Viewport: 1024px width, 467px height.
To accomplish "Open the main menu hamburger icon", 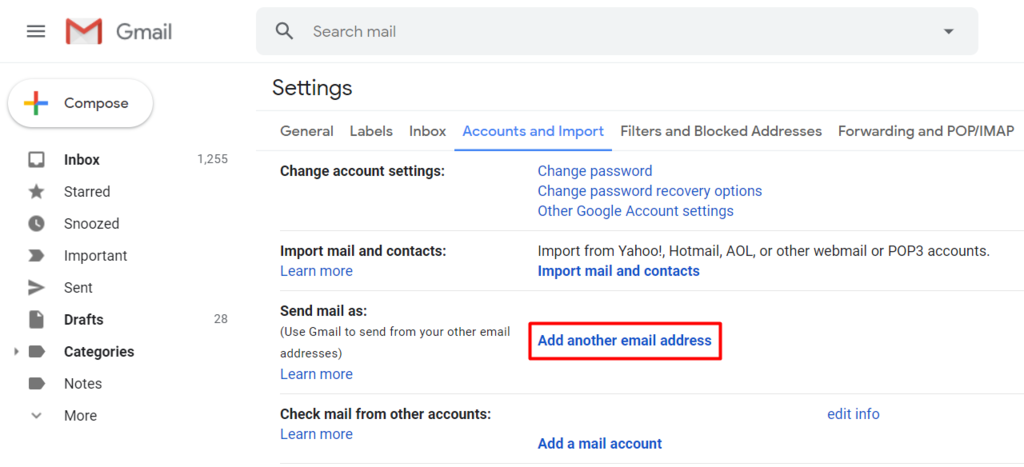I will [36, 31].
